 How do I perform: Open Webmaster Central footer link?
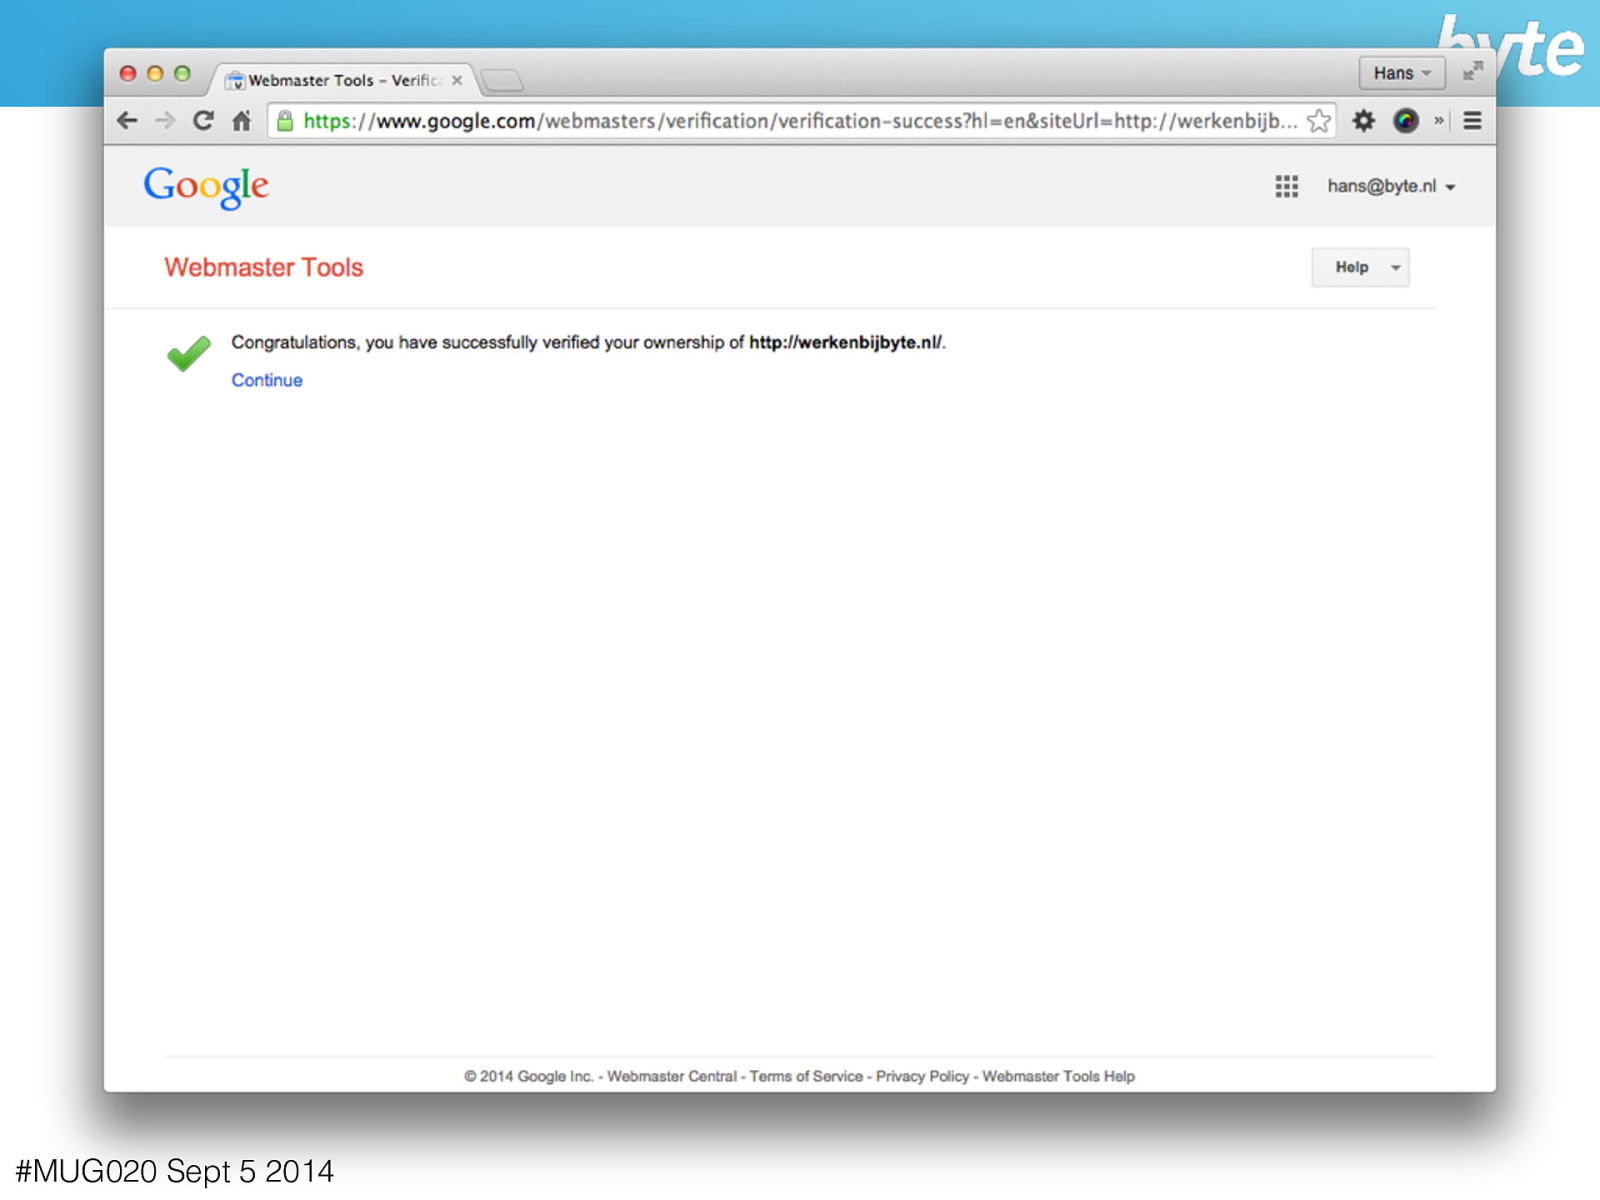click(x=672, y=1076)
